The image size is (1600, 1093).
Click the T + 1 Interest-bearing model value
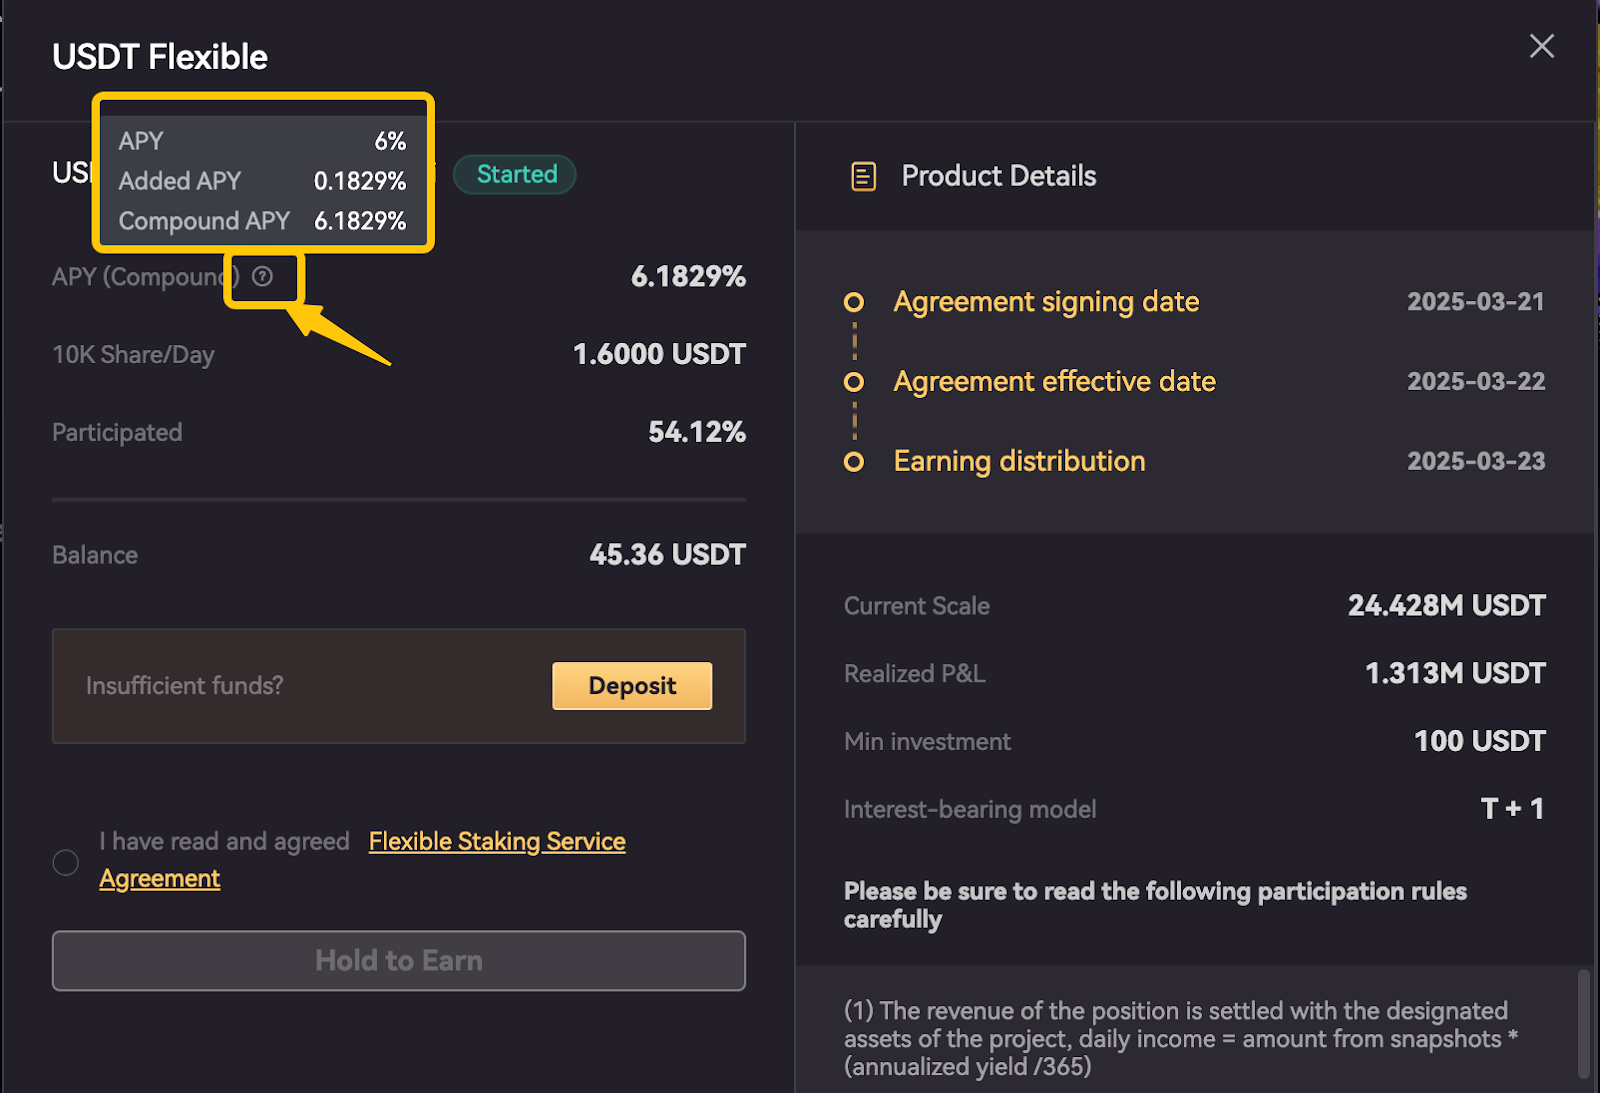tap(1512, 809)
